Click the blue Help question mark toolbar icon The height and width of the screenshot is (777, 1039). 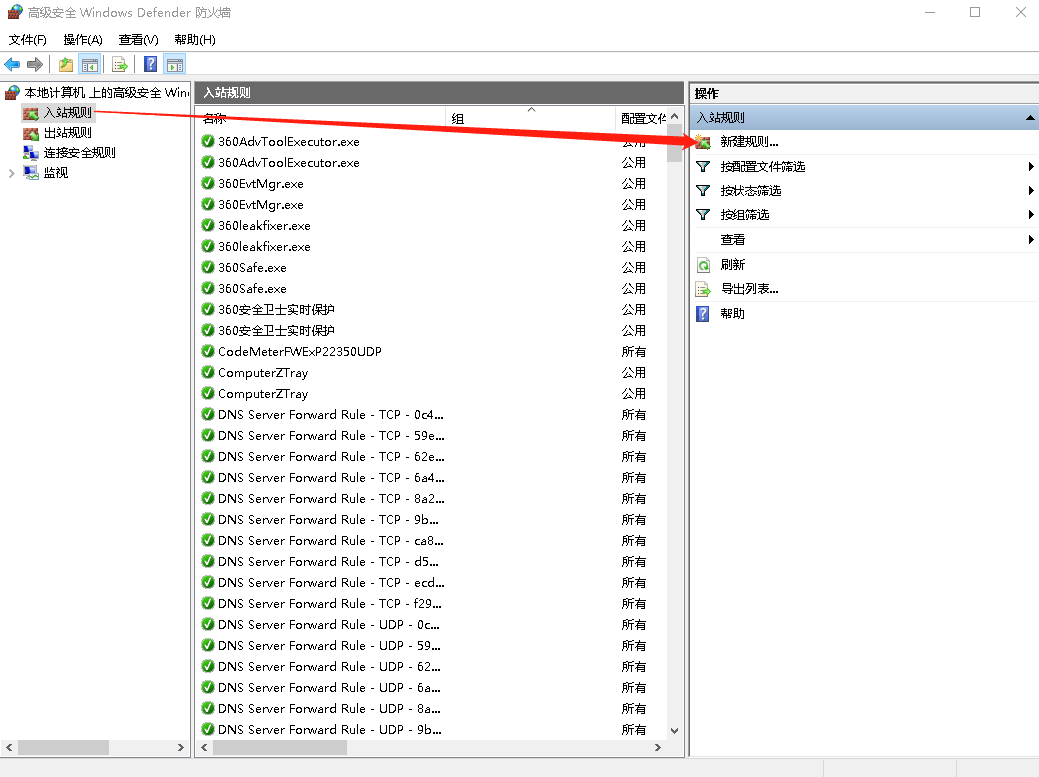point(151,65)
